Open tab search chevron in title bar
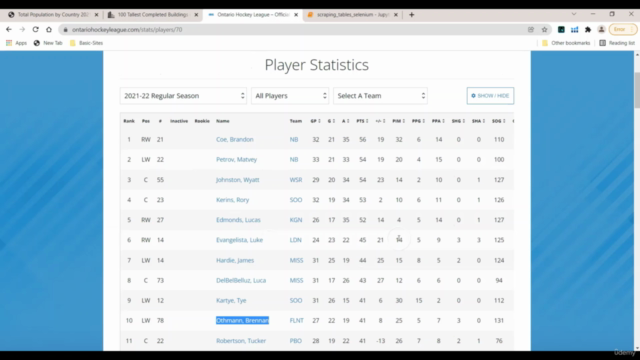640x360 pixels. (x=574, y=14)
